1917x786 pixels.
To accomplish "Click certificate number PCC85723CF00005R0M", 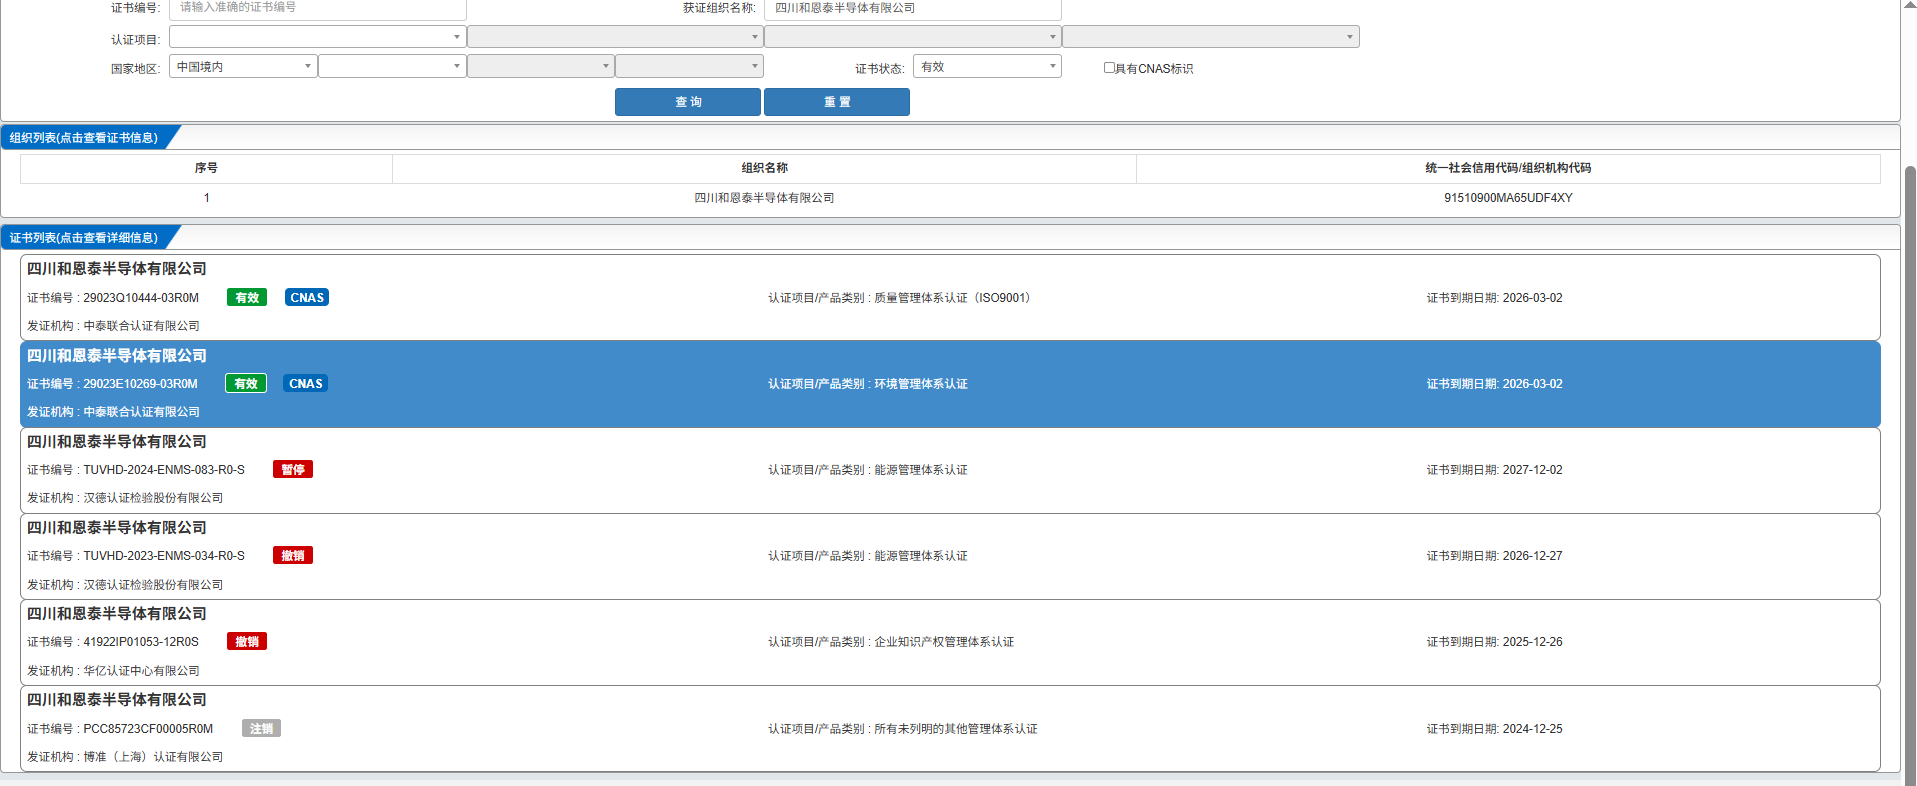I will click(148, 729).
